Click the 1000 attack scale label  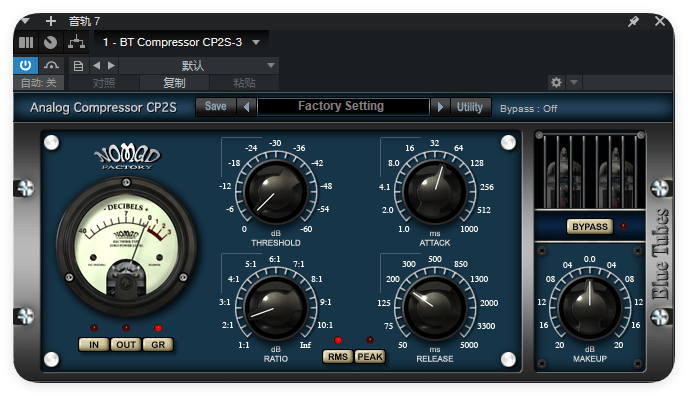(469, 229)
